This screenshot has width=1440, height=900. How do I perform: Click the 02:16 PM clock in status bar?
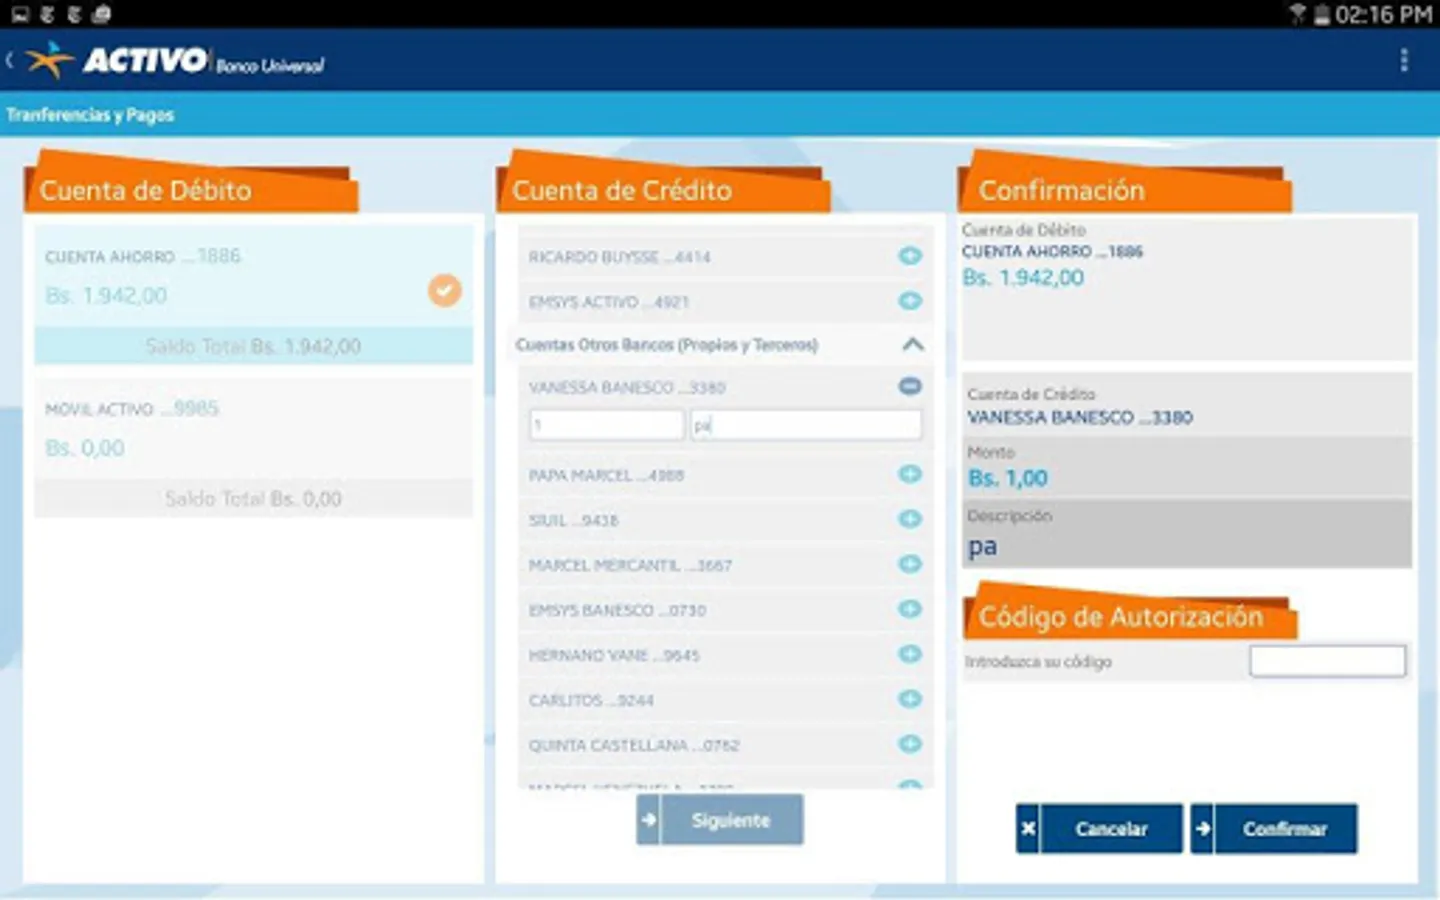[x=1384, y=14]
